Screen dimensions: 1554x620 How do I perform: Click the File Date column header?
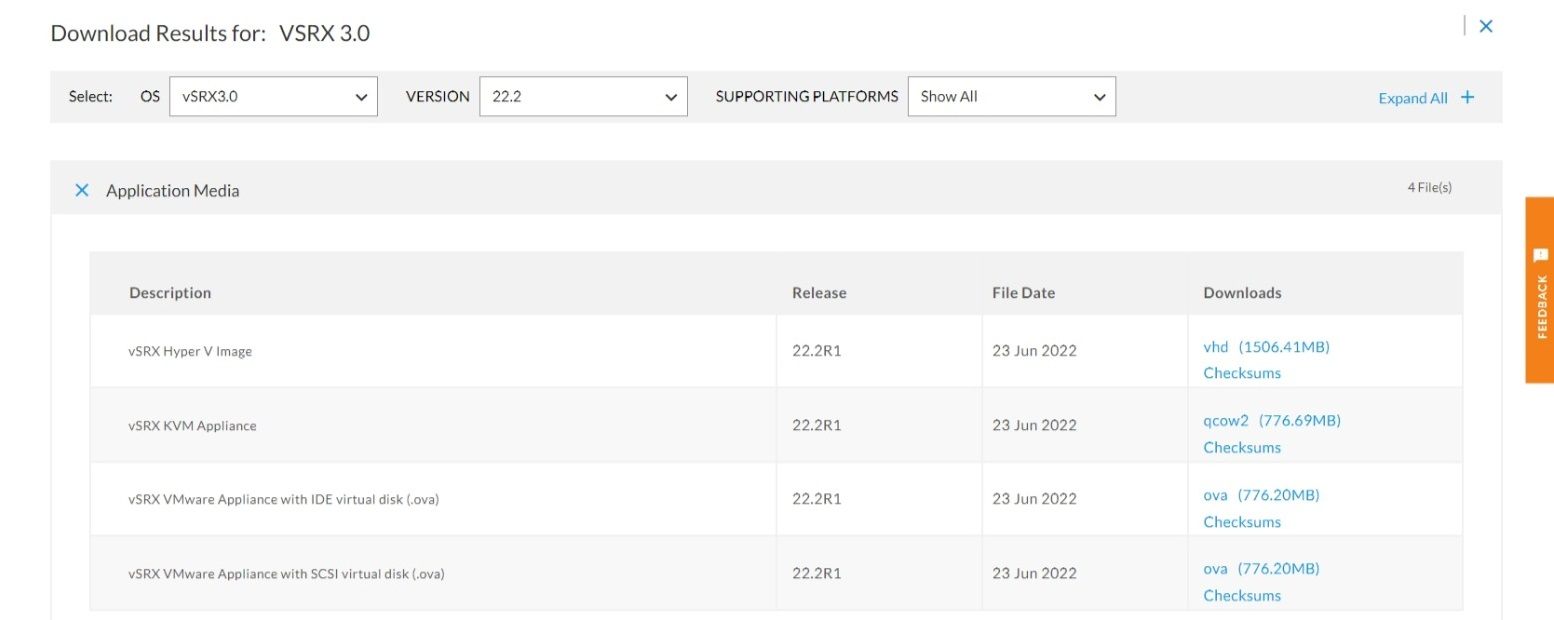pos(1023,293)
